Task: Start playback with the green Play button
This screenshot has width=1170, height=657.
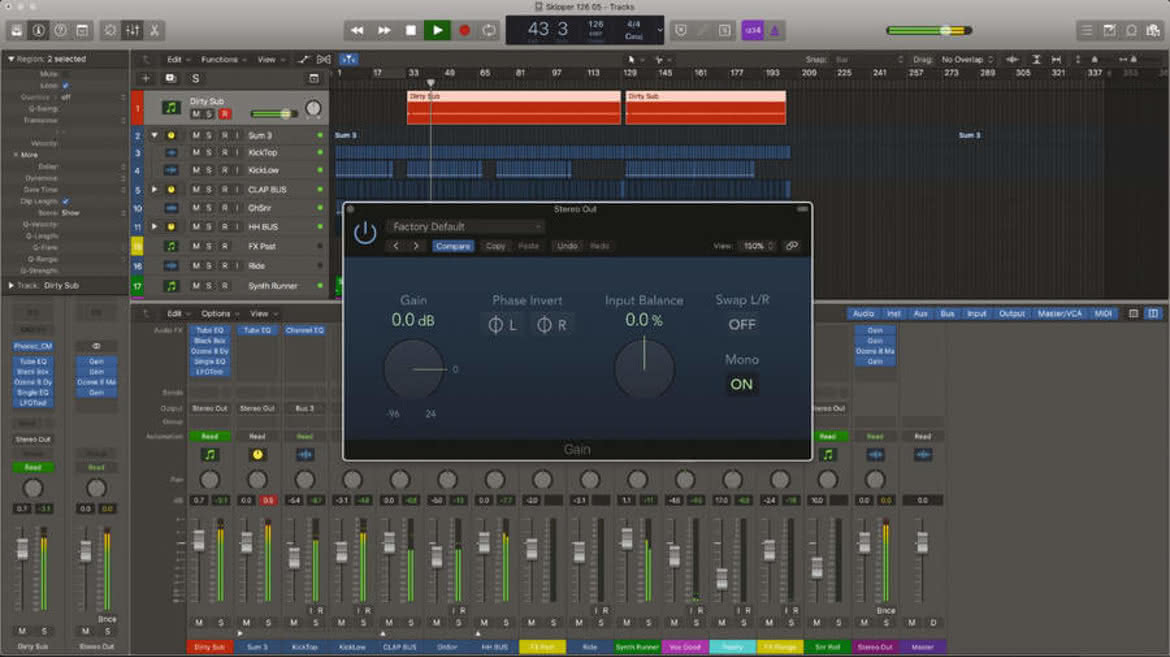Action: (x=437, y=31)
